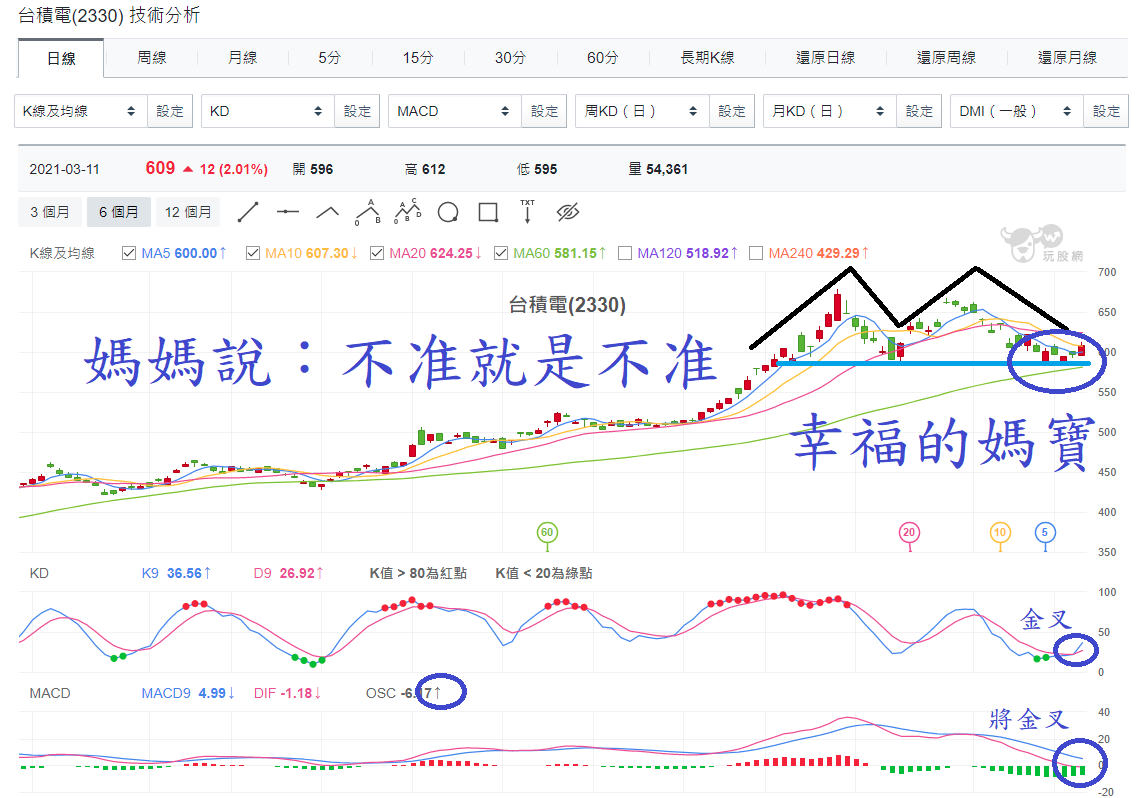The image size is (1136, 798).
Task: Select the 3 個月 range button
Action: (x=50, y=212)
